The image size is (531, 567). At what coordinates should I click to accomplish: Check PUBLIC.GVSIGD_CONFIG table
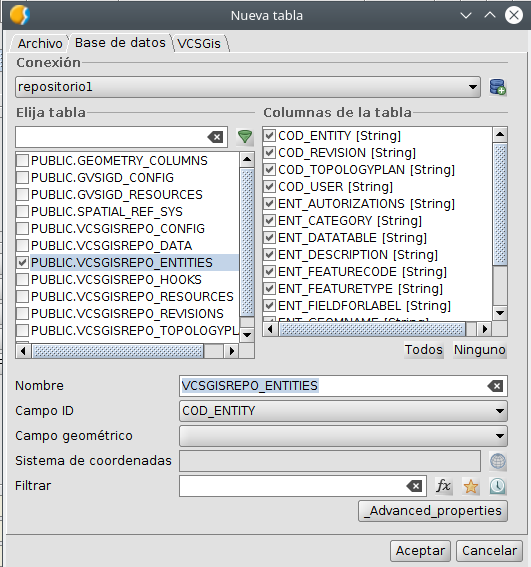[x=22, y=177]
